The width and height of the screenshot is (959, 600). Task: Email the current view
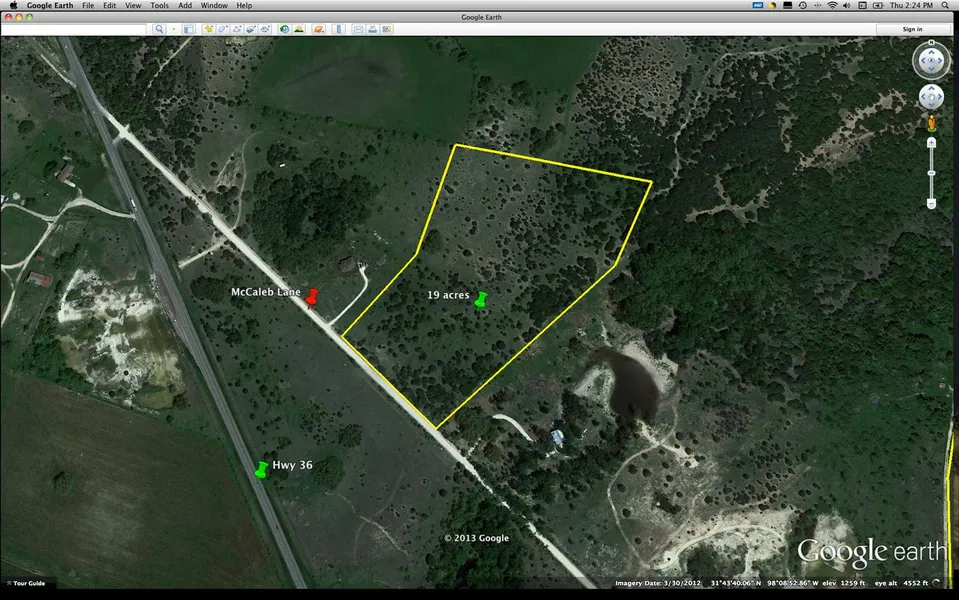coord(358,29)
